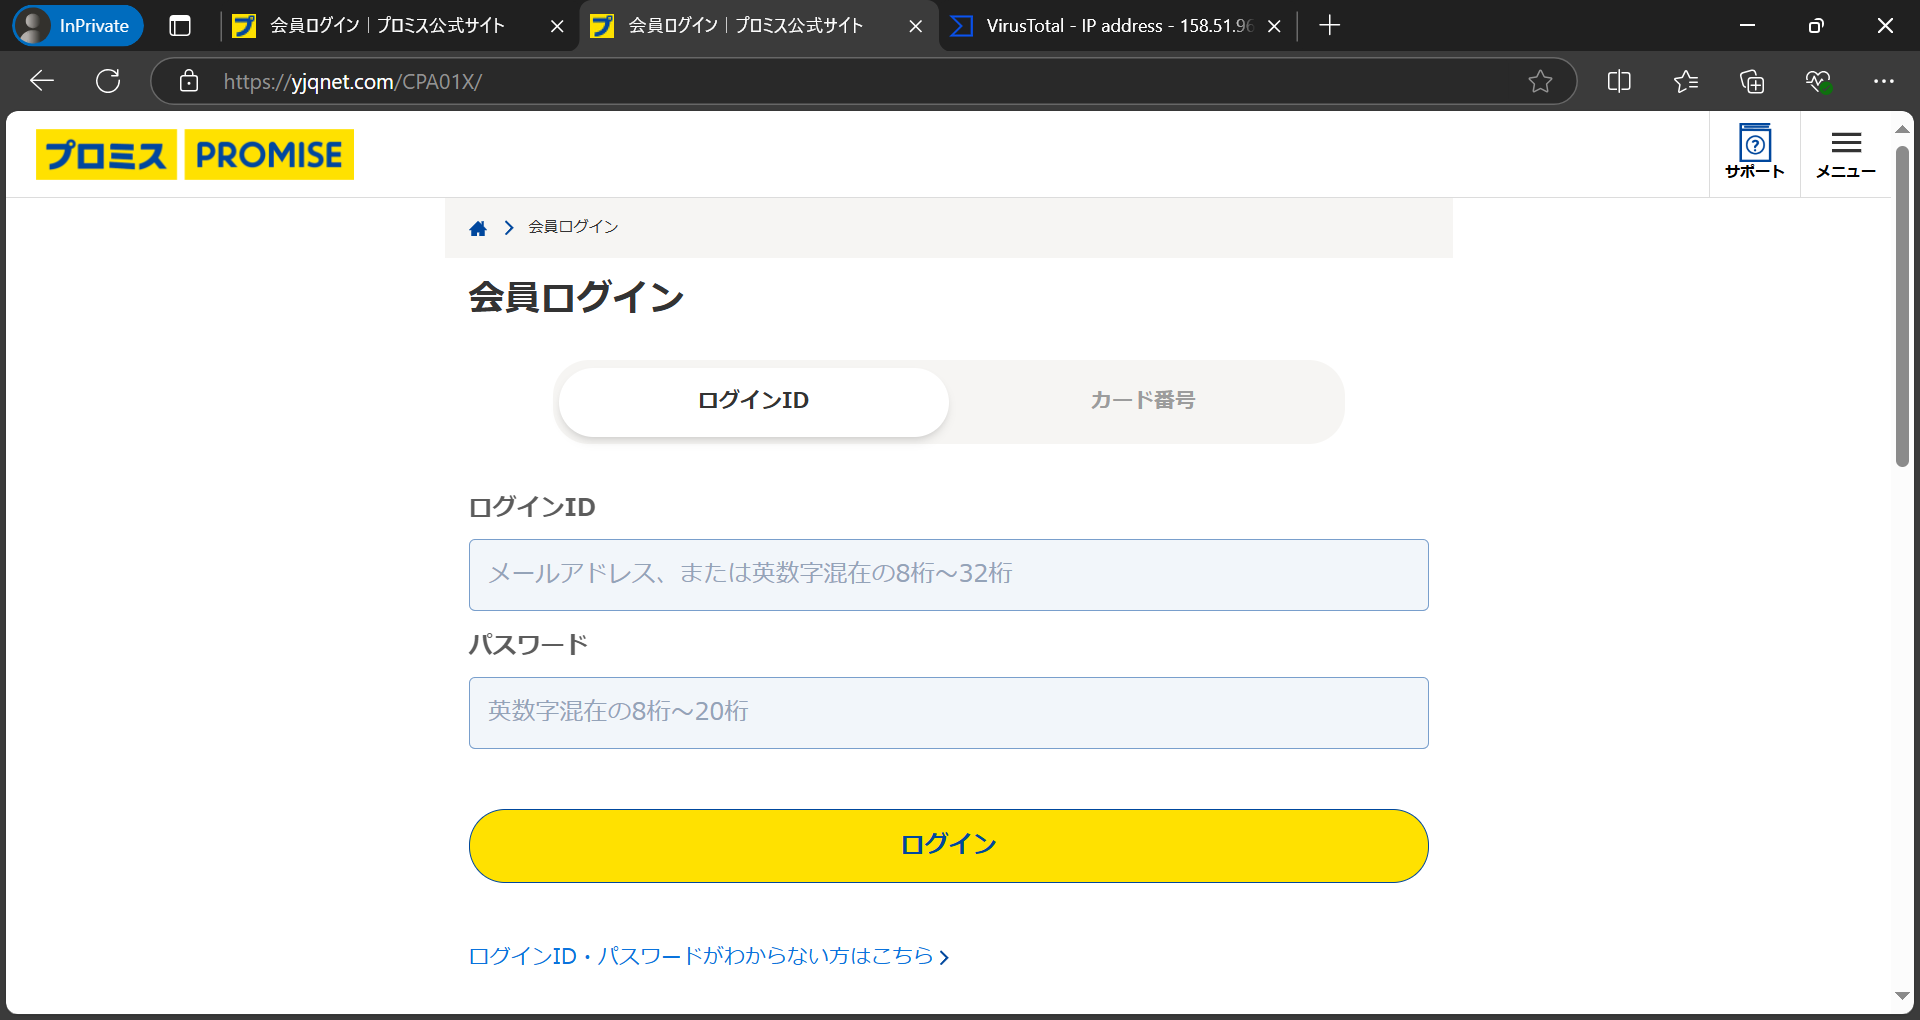Click the scrollbar up arrow
This screenshot has width=1920, height=1020.
point(1902,129)
